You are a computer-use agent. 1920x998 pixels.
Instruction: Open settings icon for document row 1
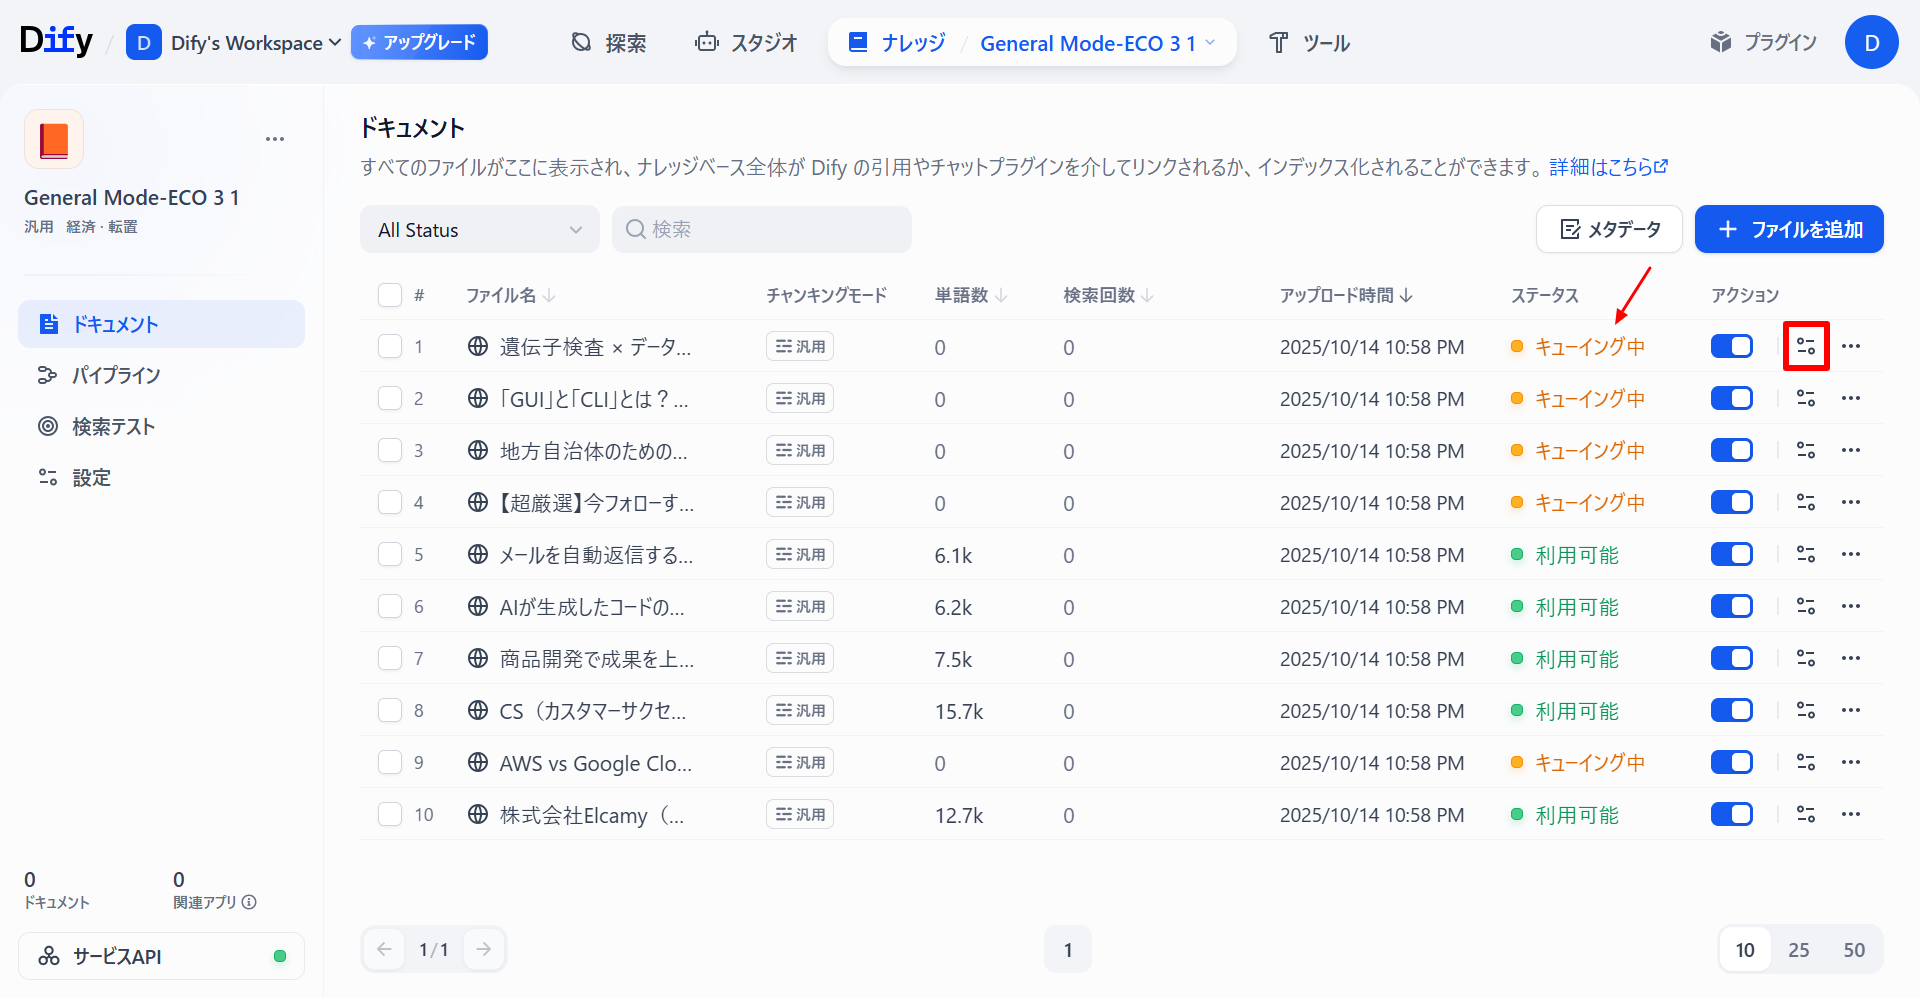[1805, 347]
